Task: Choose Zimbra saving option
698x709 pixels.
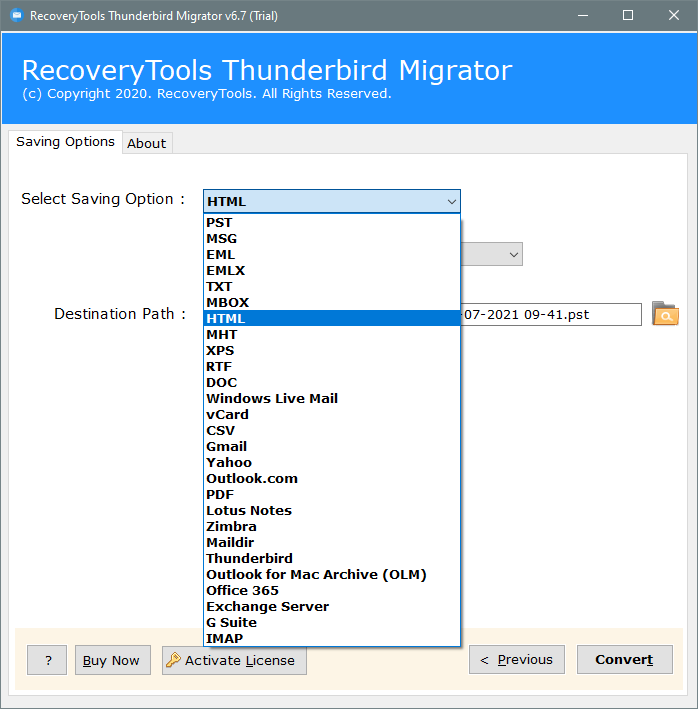Action: (x=332, y=526)
